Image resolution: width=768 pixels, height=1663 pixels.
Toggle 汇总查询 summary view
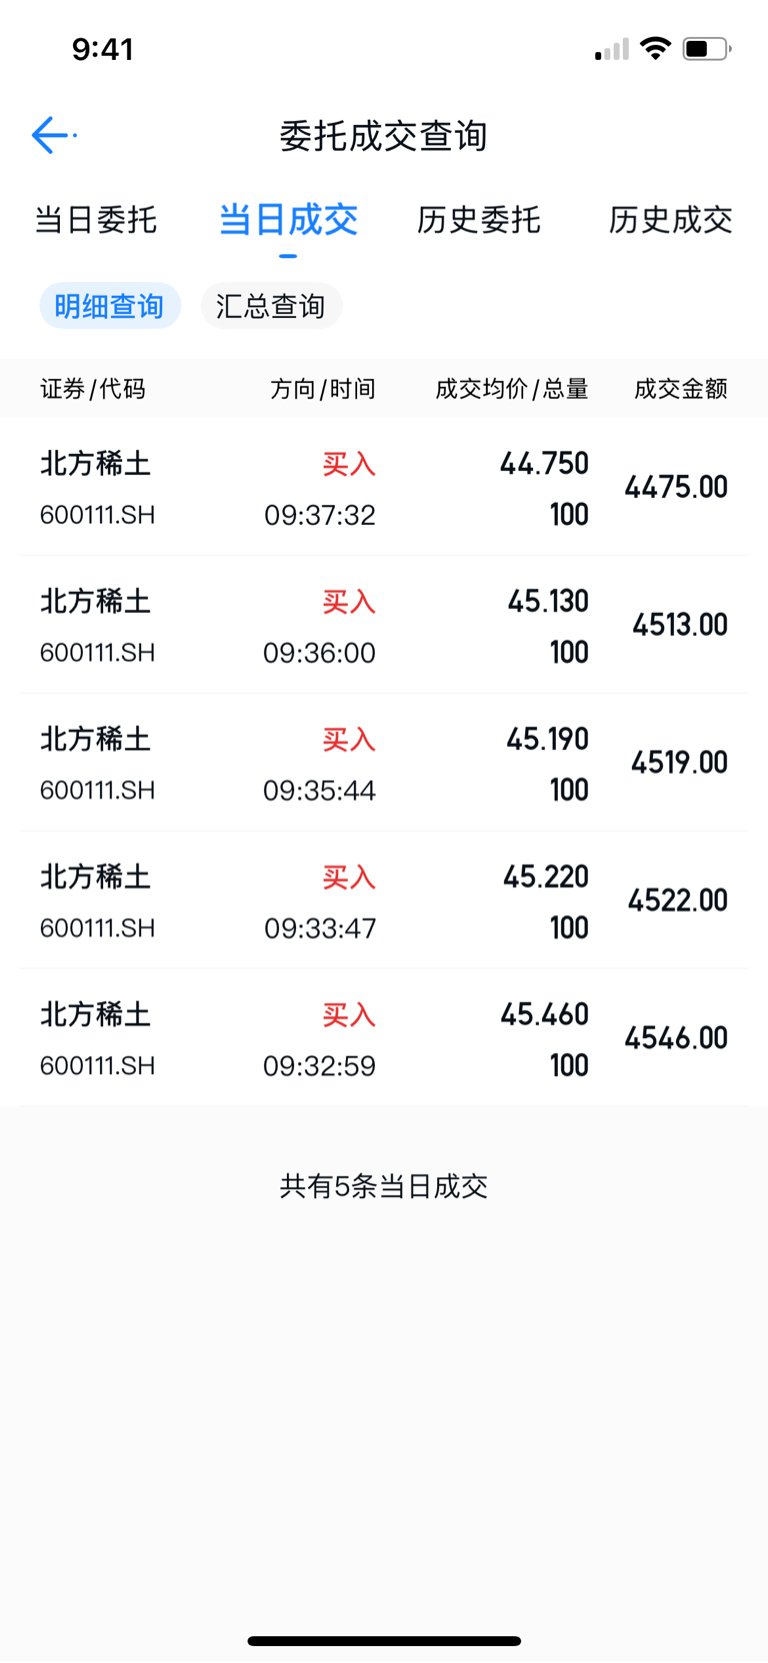coord(271,306)
